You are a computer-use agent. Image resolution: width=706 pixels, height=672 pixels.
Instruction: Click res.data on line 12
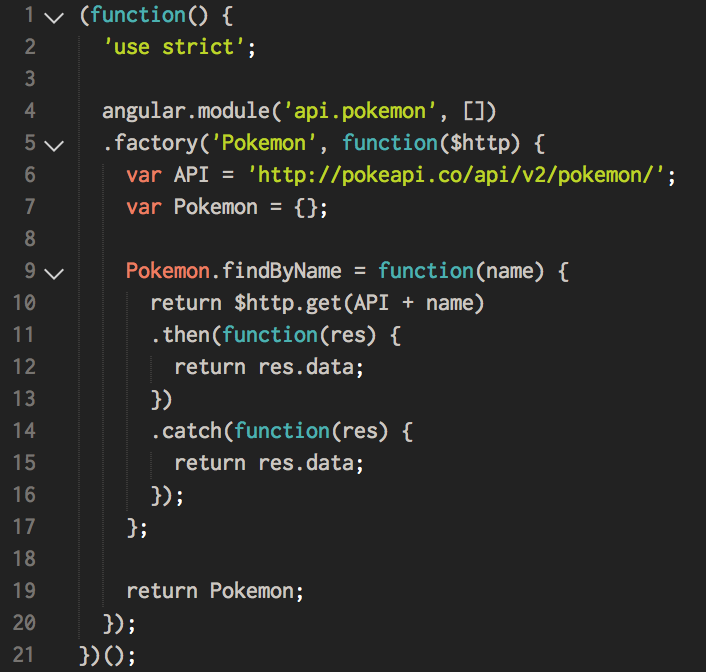306,367
